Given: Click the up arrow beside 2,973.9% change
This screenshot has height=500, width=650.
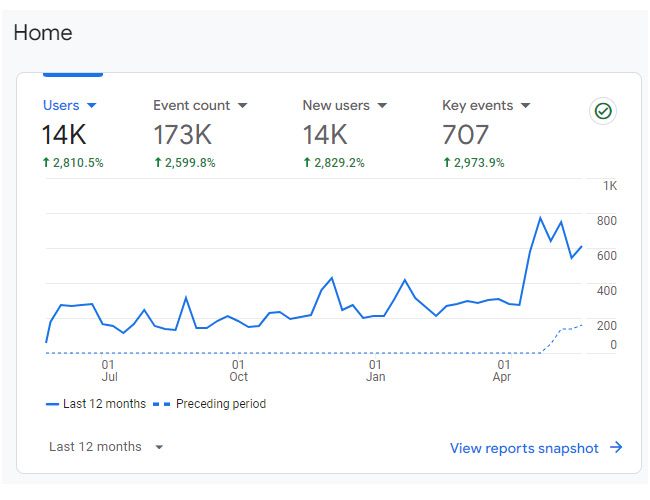Looking at the screenshot, I should point(447,162).
